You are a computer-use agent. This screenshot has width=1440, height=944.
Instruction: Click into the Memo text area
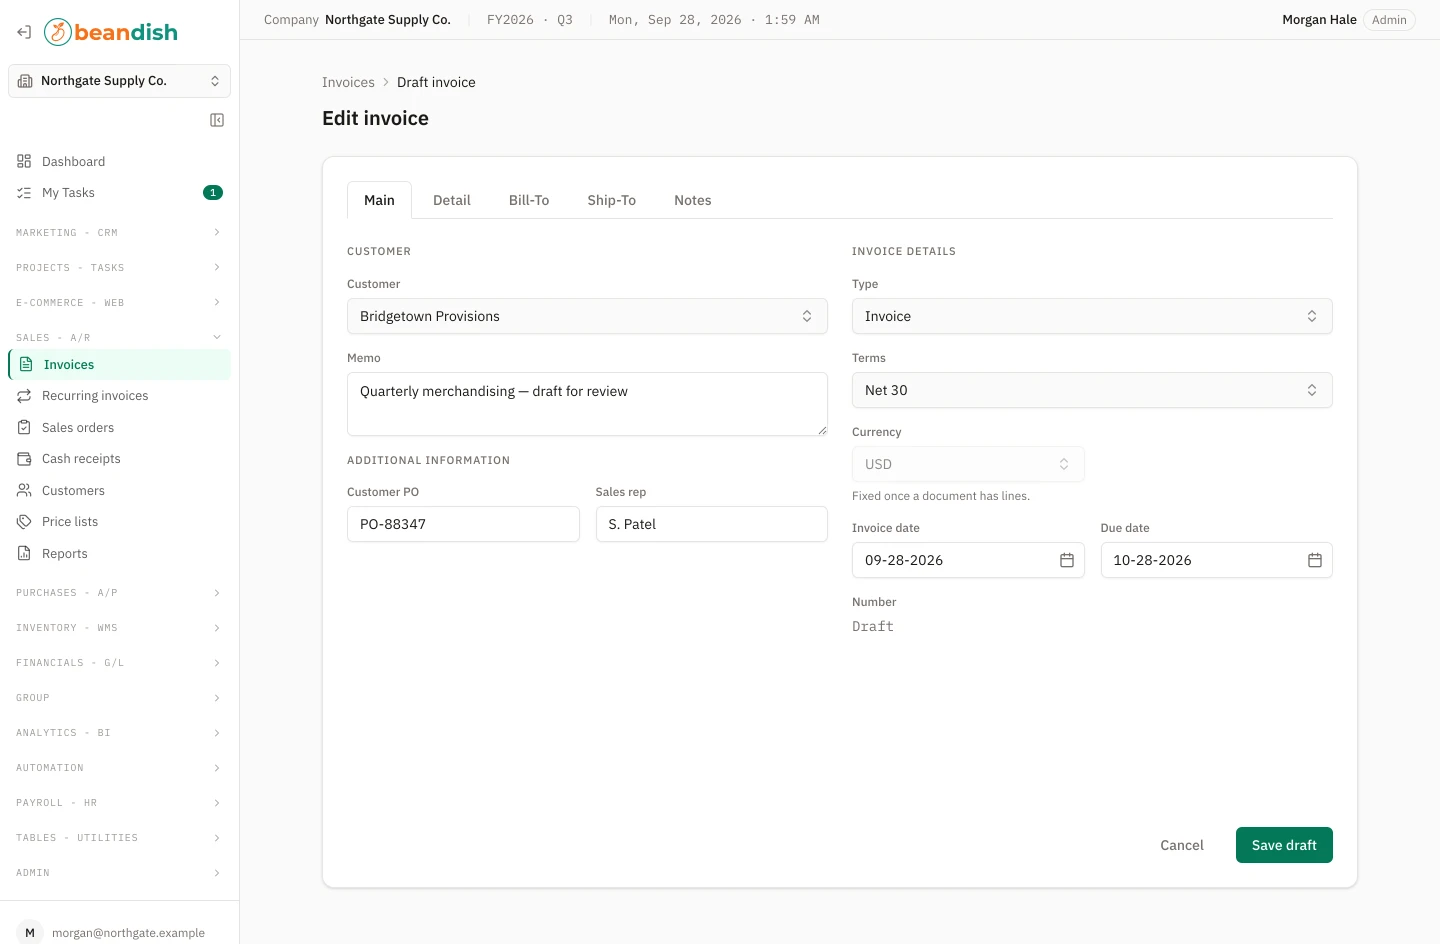(587, 404)
